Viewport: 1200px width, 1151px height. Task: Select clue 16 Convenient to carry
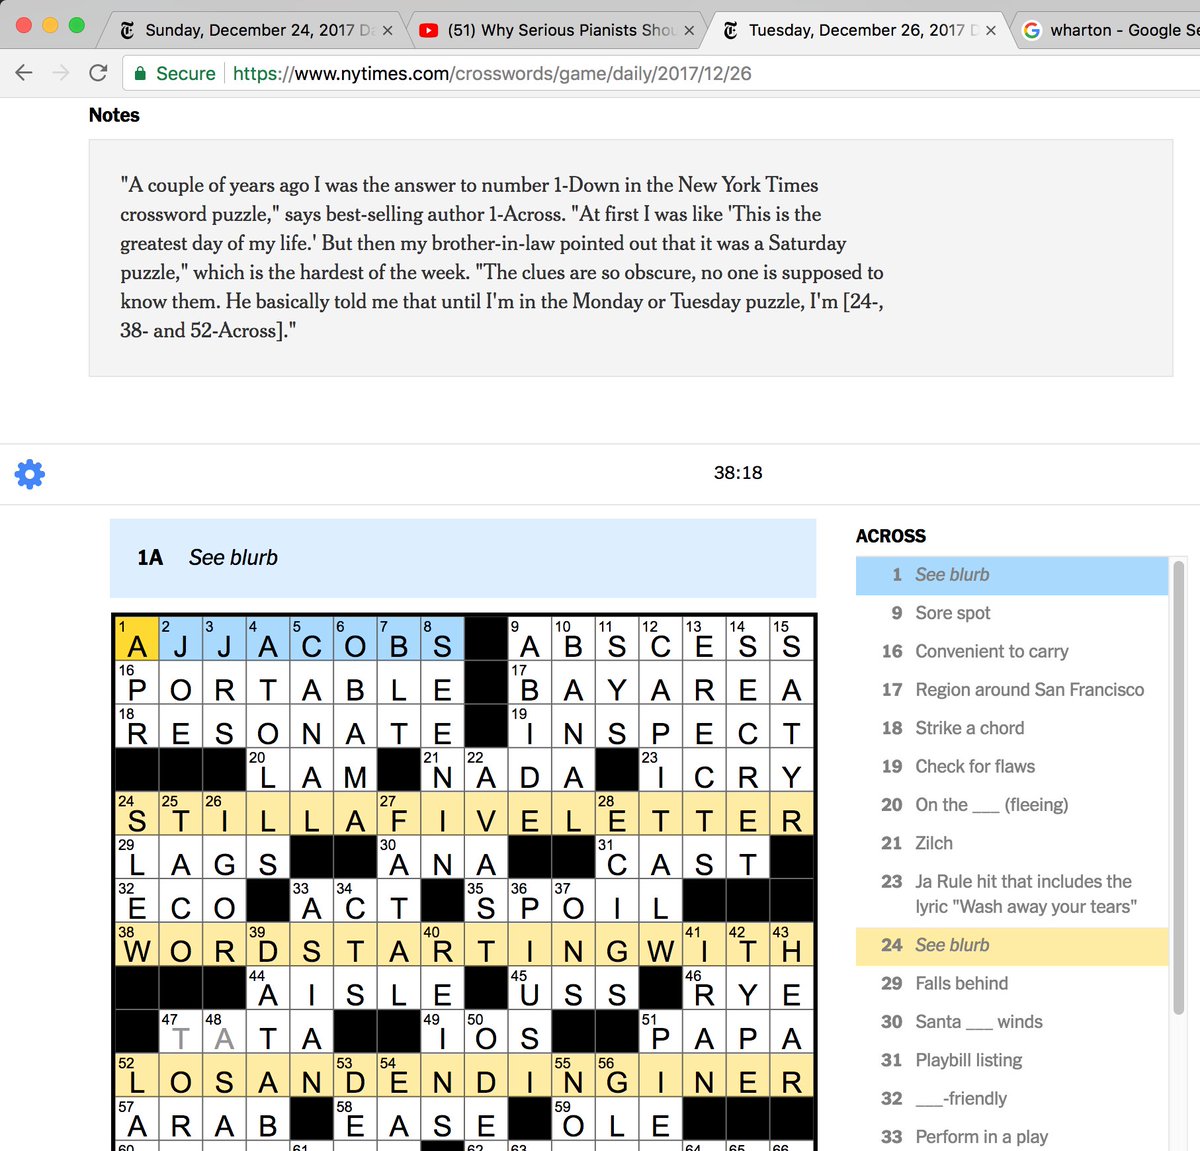[x=1012, y=651]
